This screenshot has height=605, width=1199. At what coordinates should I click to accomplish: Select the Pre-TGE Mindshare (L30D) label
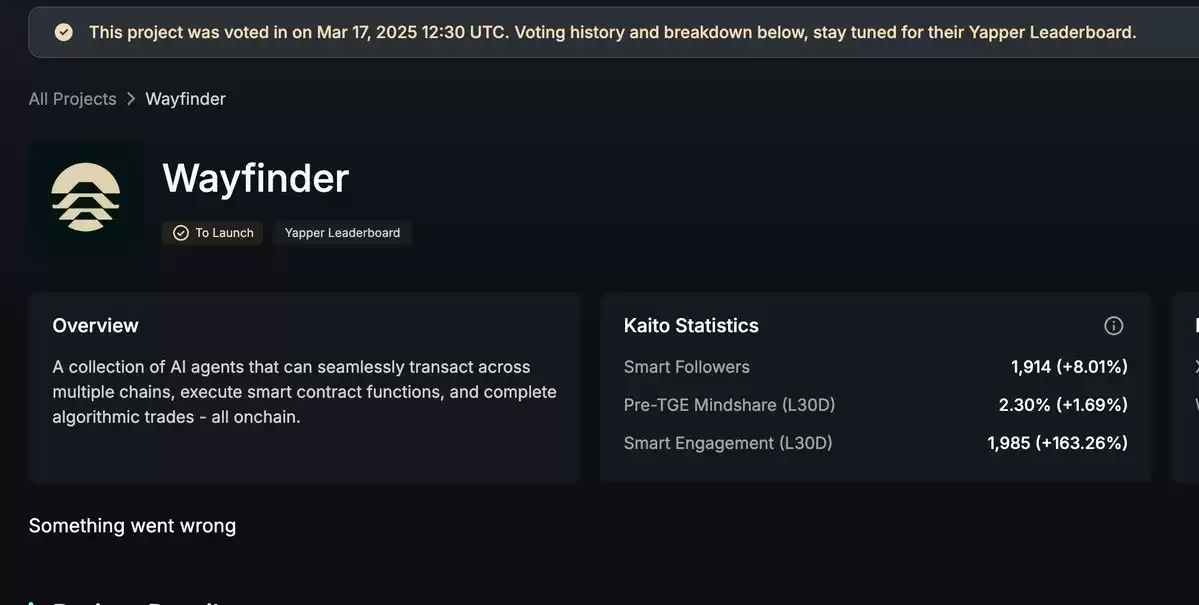point(729,405)
